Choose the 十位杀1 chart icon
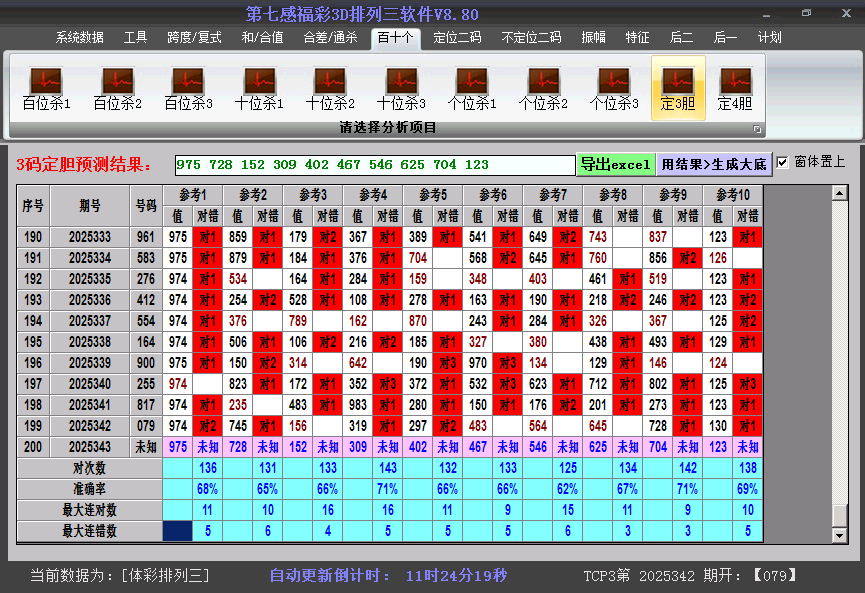The height and width of the screenshot is (593, 865). (x=259, y=88)
